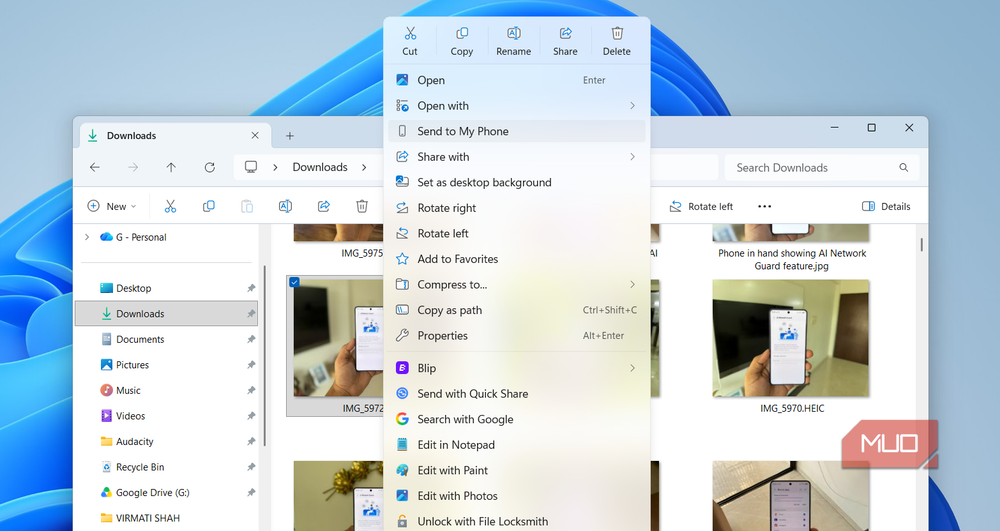1000x531 pixels.
Task: Open the See more three-dots menu
Action: coord(765,206)
